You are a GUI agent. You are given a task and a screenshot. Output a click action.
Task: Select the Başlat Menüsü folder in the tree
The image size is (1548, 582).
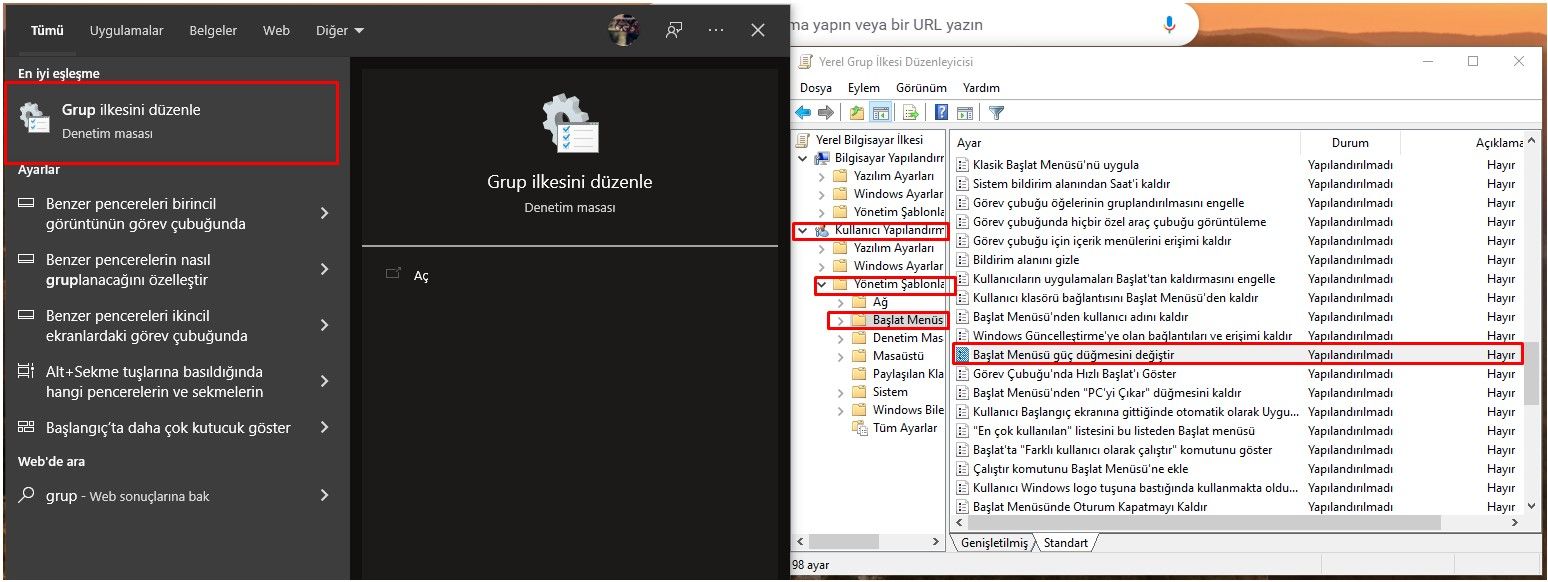[x=907, y=320]
